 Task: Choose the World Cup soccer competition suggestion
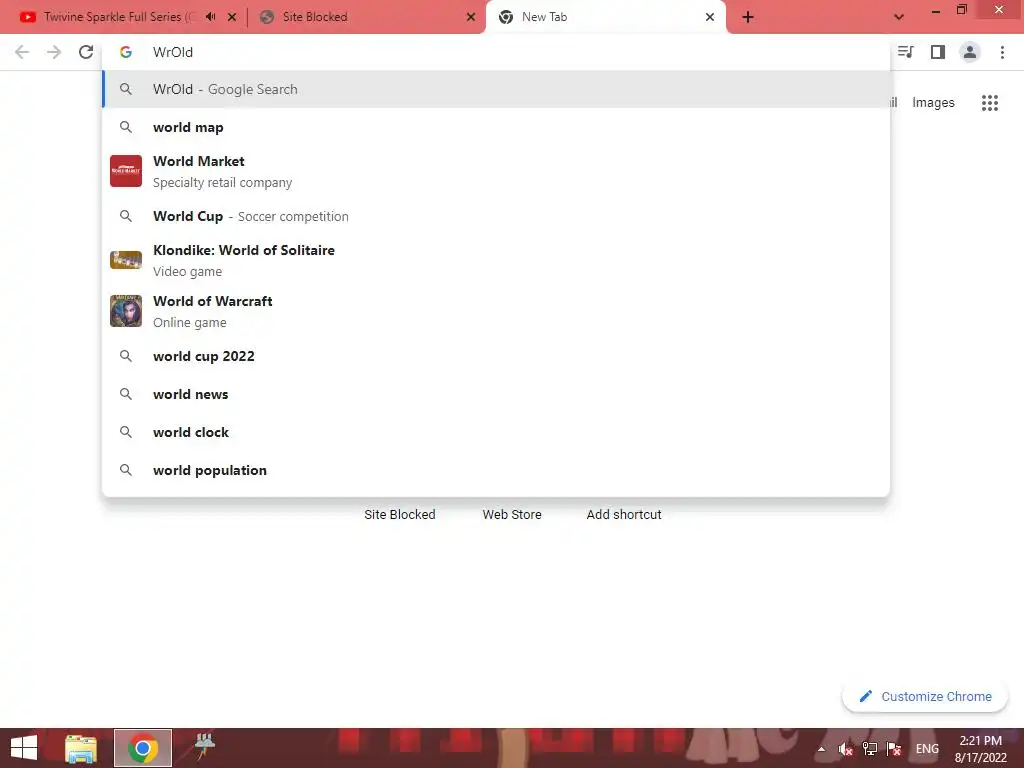coord(496,216)
